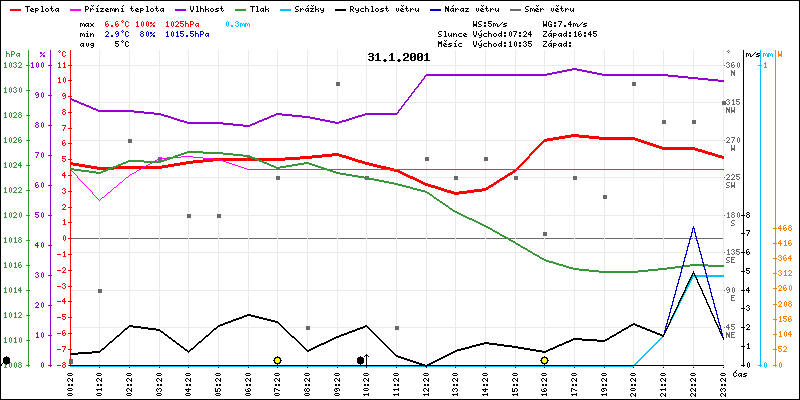Click the sunrise sun marker at 07:20
Viewport: 800px width, 400px height.
277,360
